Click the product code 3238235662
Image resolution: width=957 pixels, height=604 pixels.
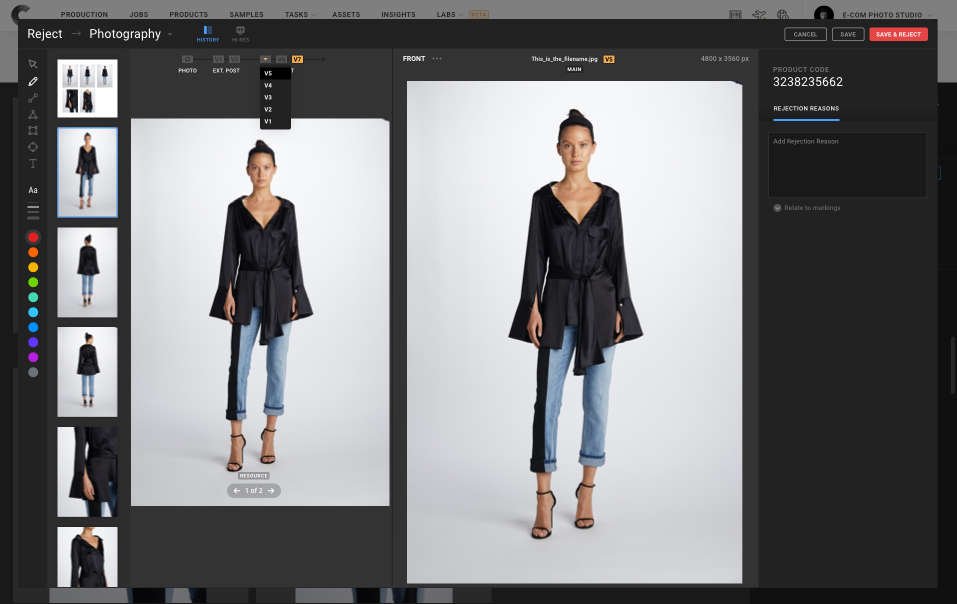[807, 82]
